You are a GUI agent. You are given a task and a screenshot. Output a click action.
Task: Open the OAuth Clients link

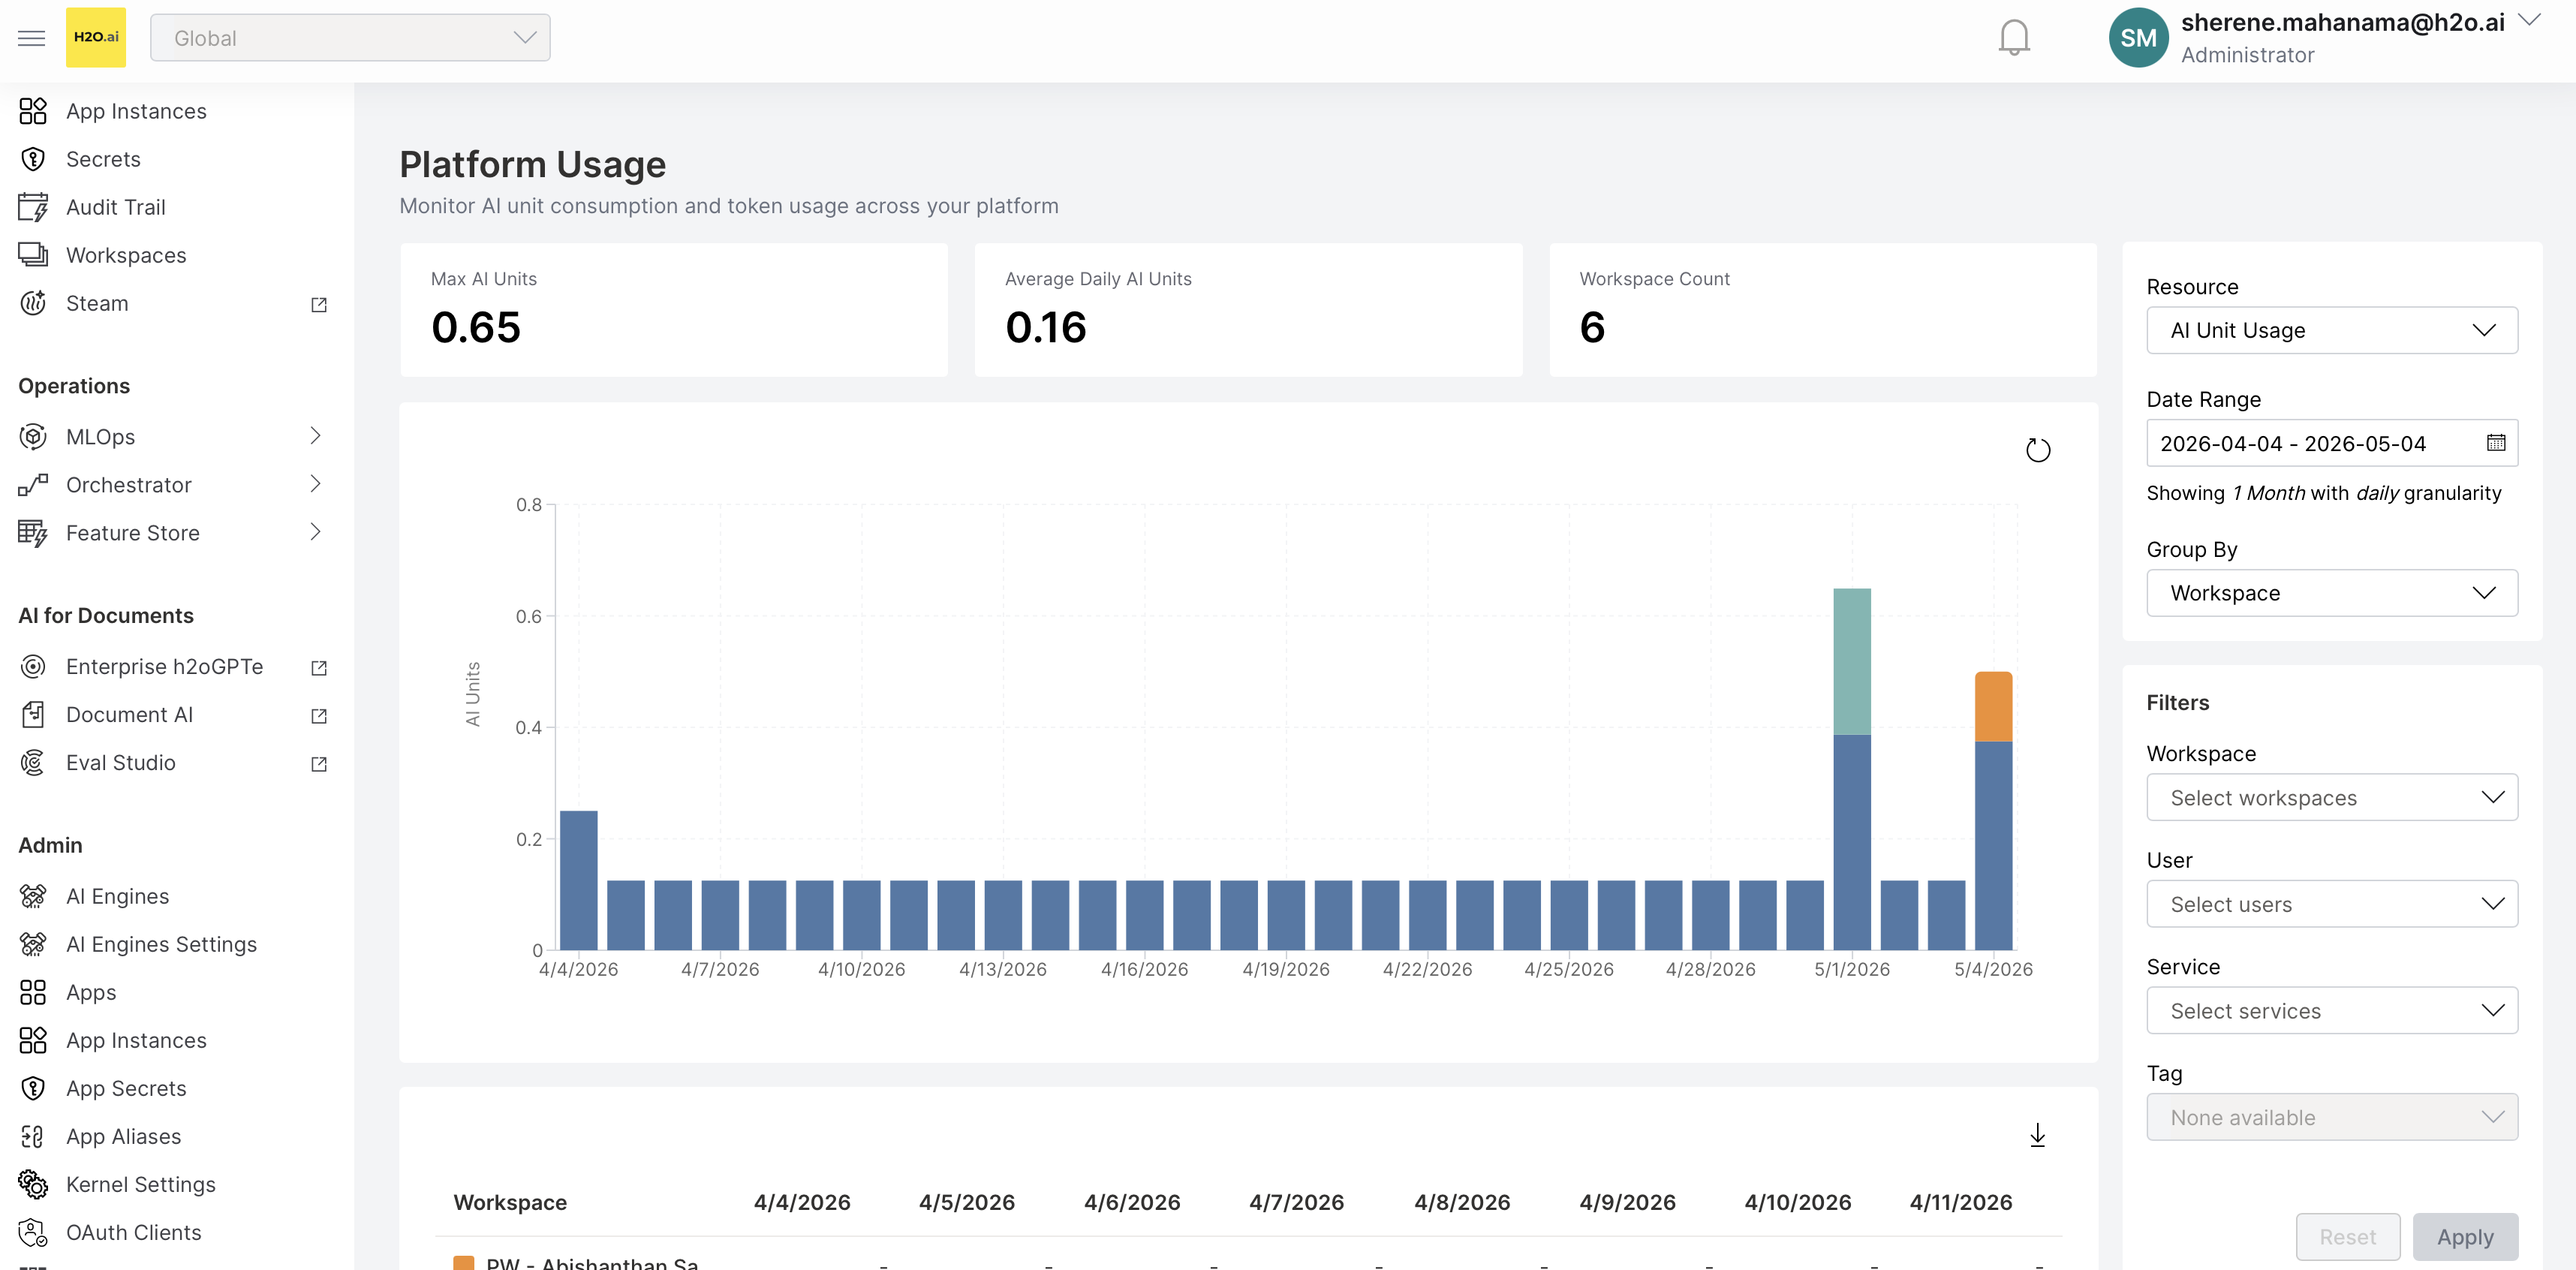tap(134, 1233)
